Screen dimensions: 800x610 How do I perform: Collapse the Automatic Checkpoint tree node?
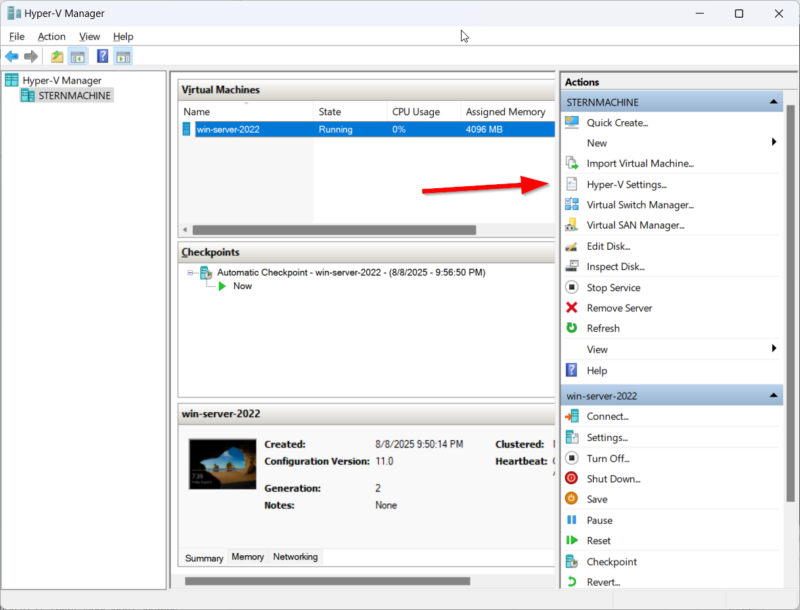coord(190,273)
